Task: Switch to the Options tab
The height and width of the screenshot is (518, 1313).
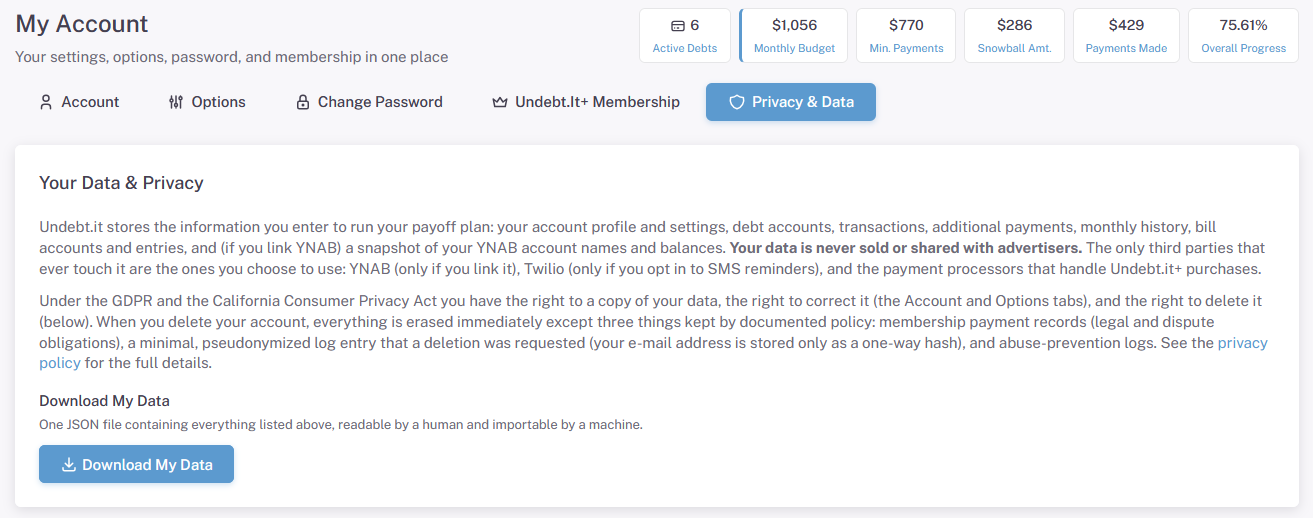Action: coord(207,102)
